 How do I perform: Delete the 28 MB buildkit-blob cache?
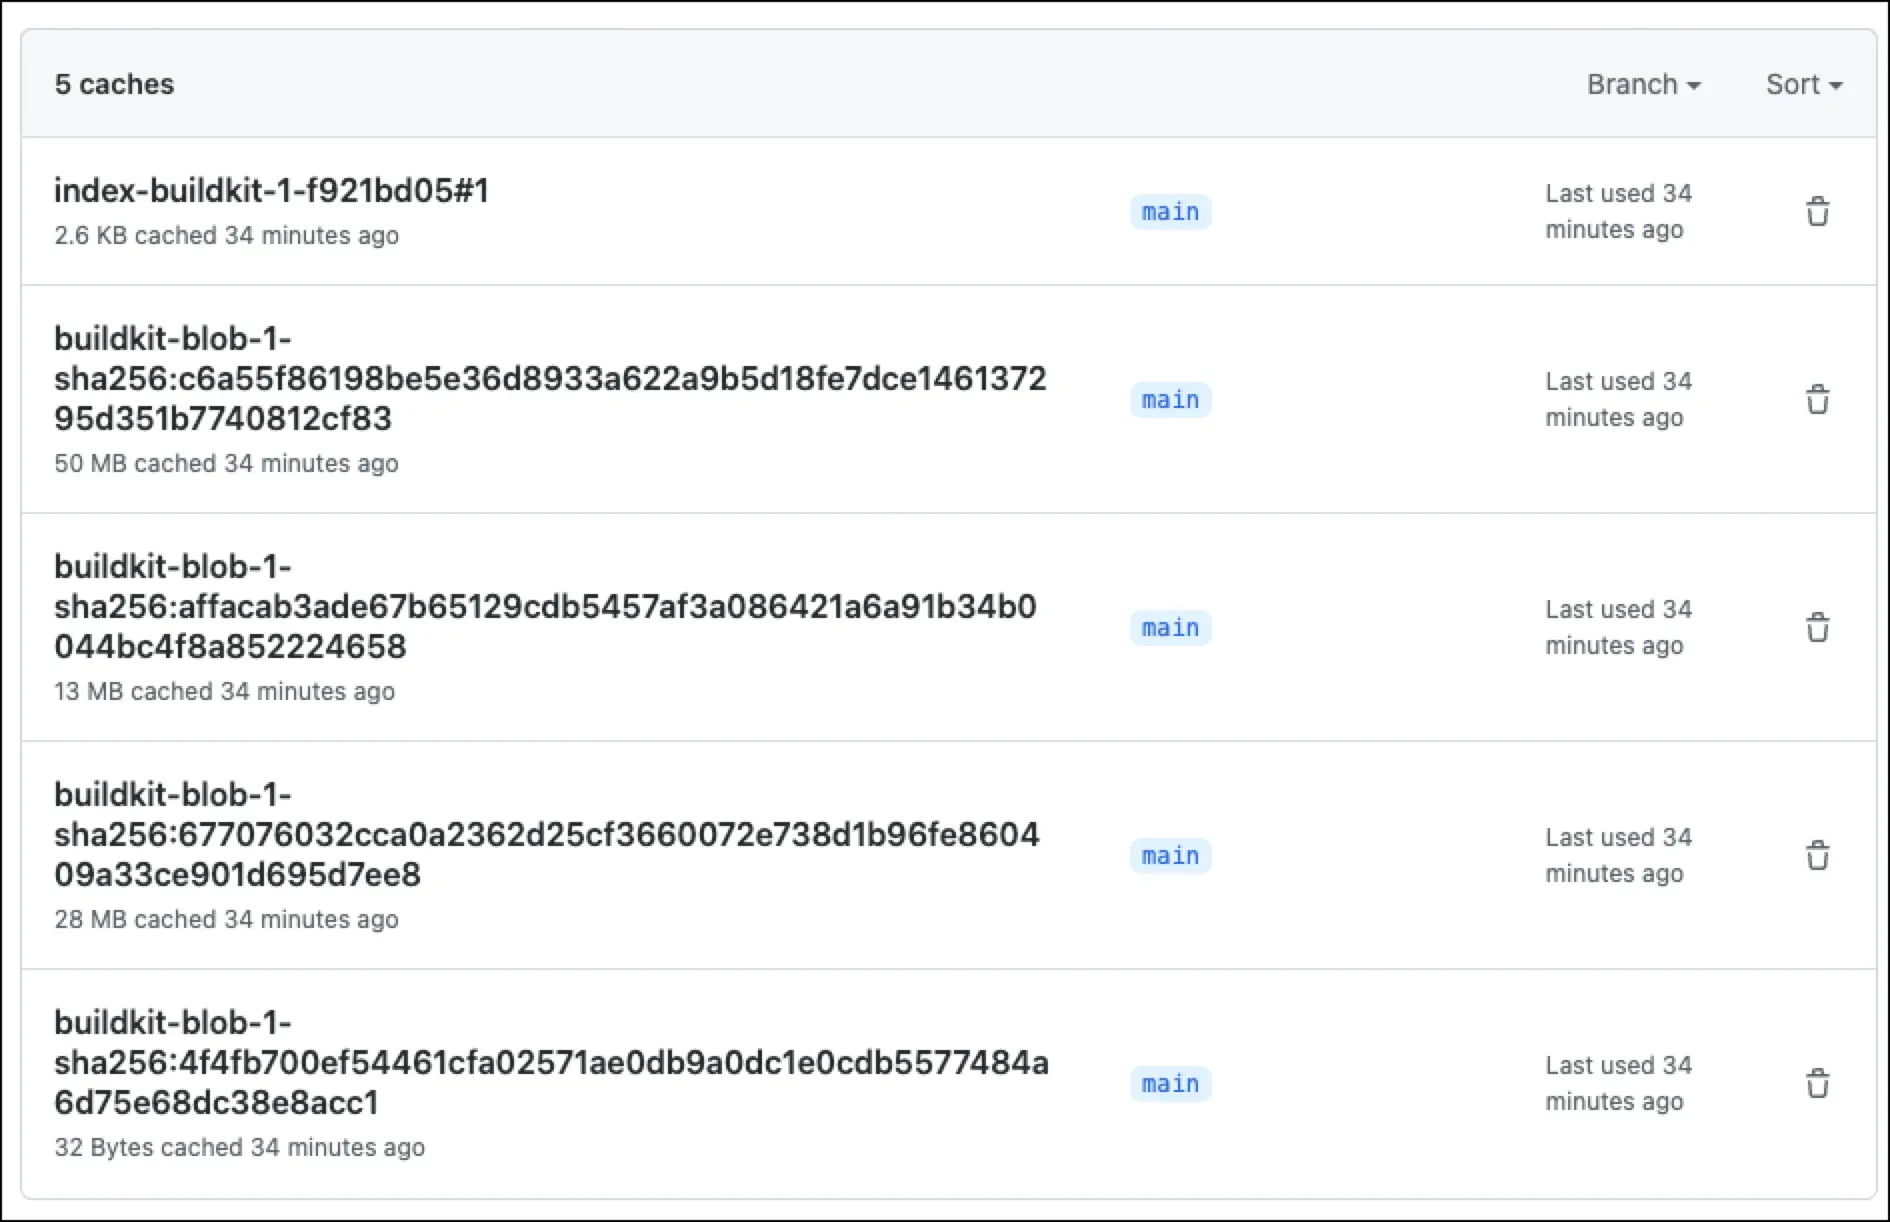coord(1818,855)
